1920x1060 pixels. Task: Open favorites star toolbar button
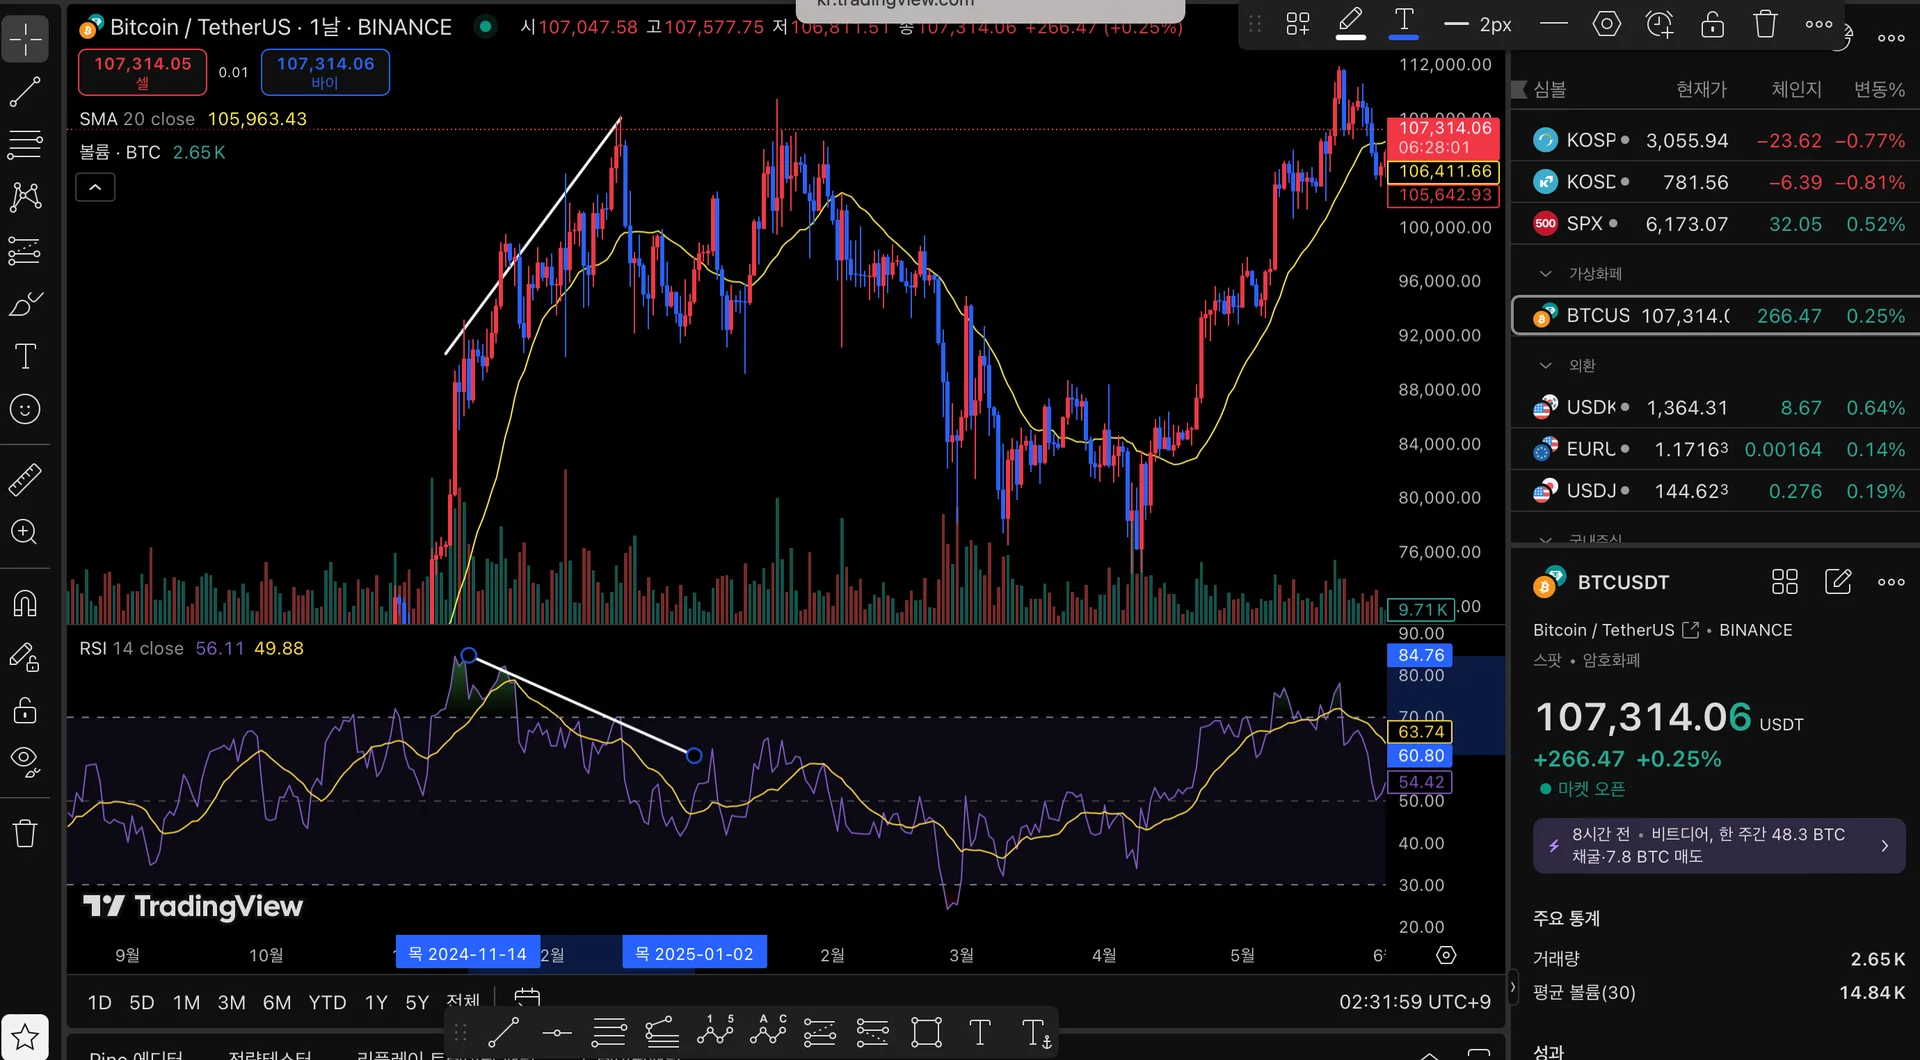[x=25, y=1037]
